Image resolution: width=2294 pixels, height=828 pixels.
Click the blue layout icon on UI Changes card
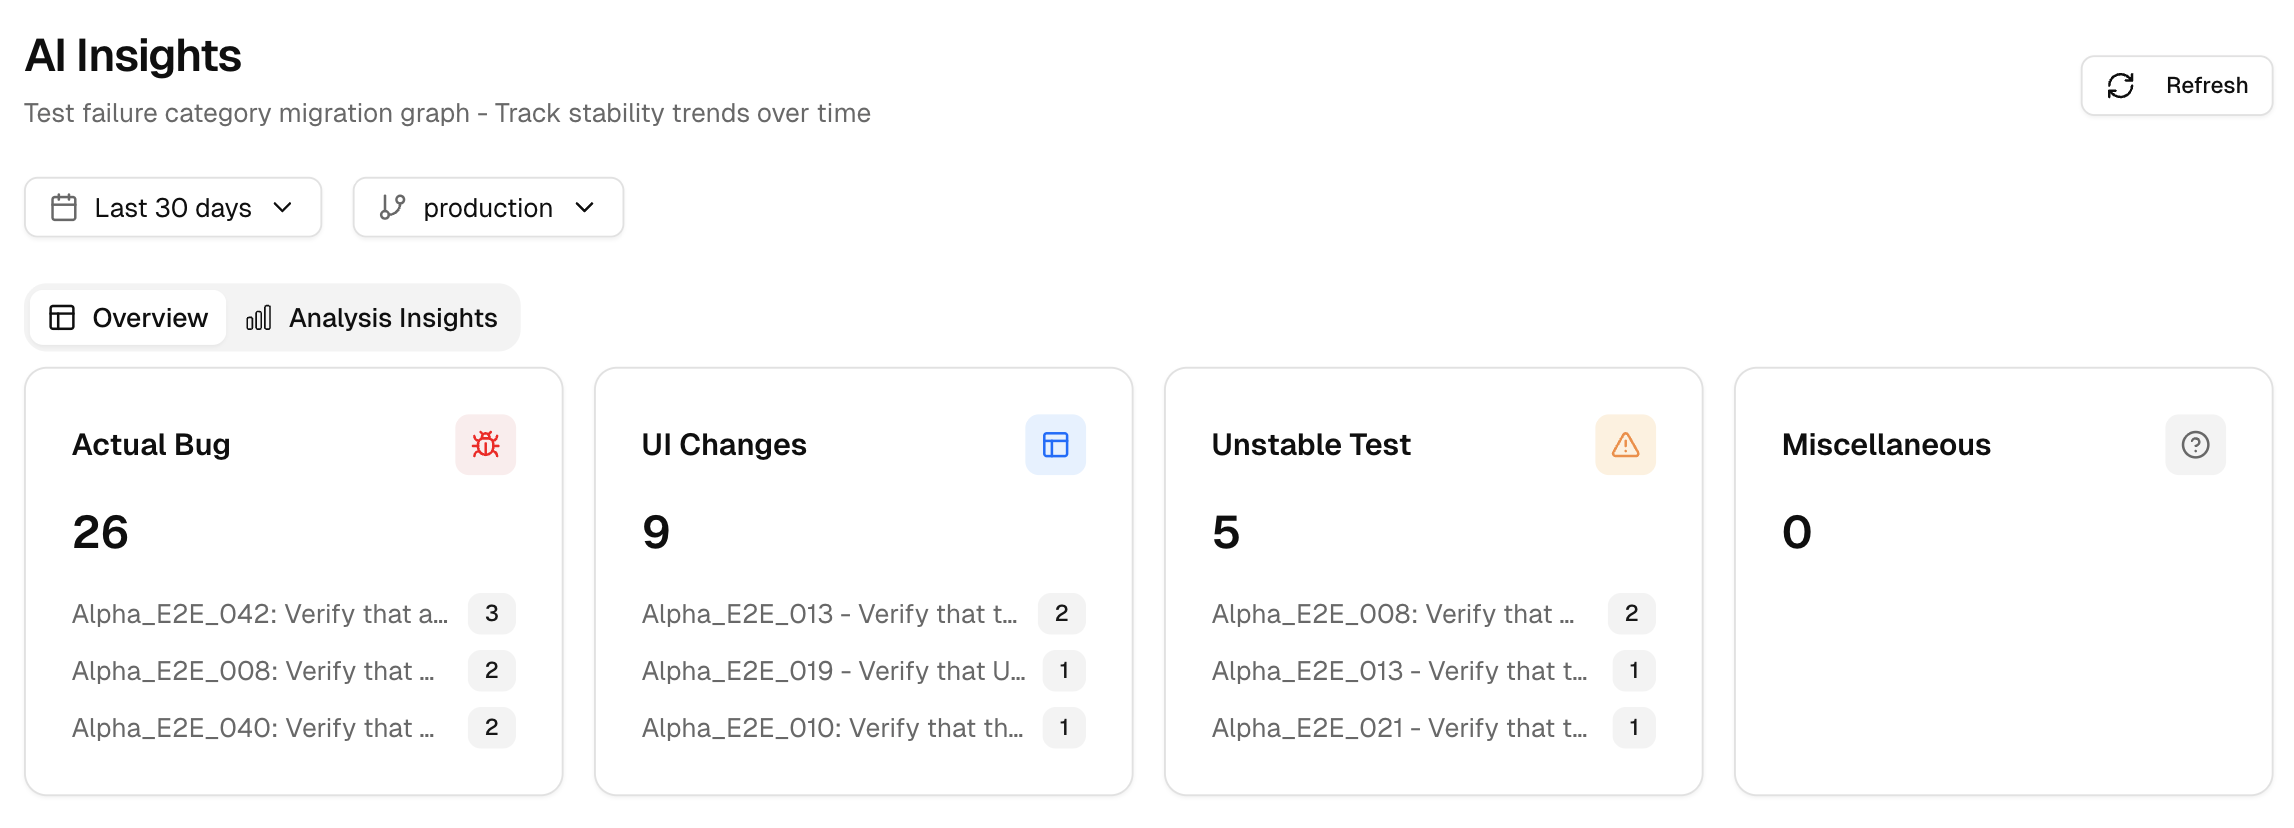[x=1056, y=445]
